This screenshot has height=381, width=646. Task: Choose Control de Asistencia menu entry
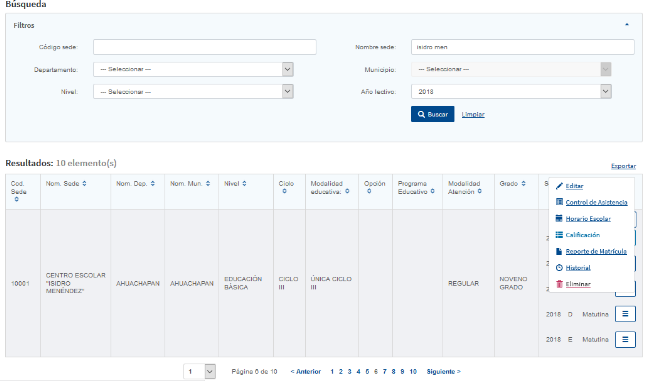tap(597, 202)
